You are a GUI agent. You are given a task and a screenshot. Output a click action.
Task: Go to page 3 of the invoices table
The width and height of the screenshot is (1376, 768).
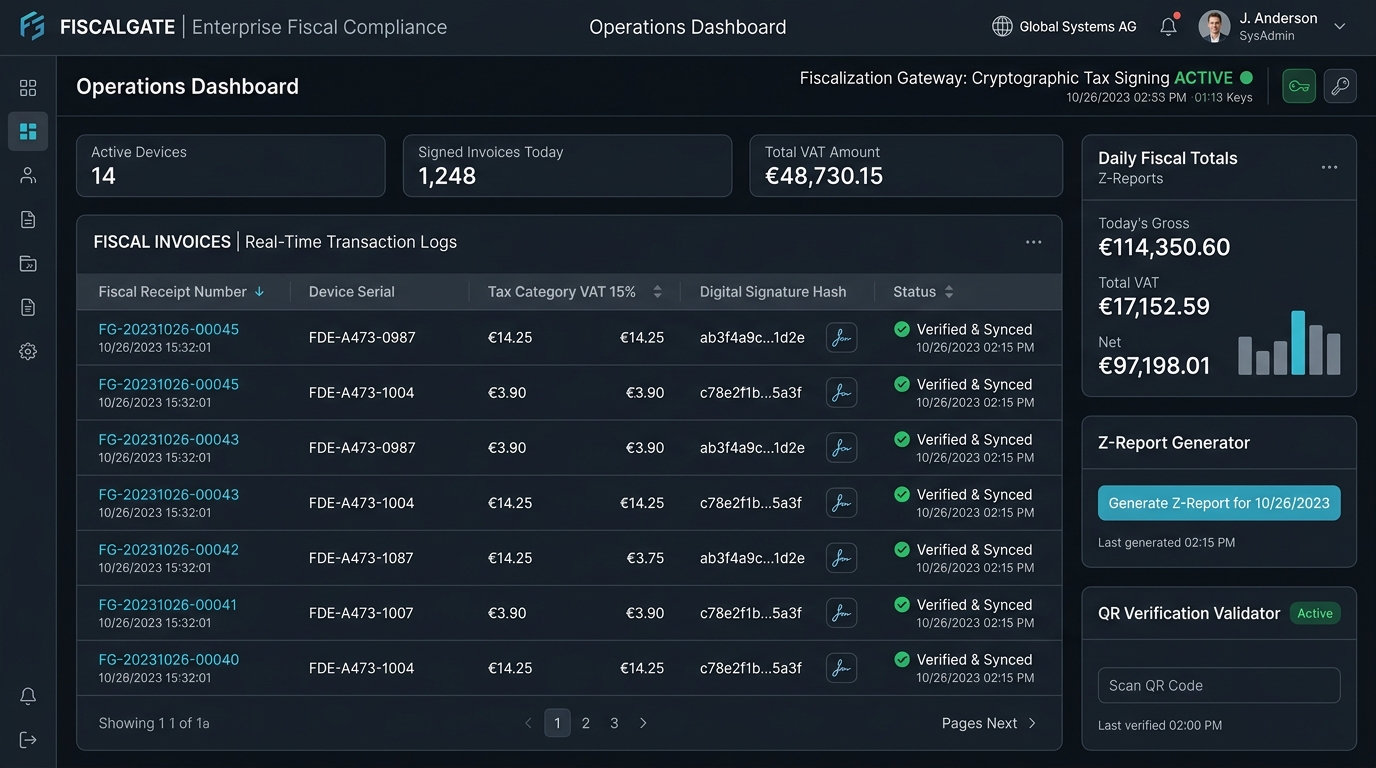pos(614,723)
